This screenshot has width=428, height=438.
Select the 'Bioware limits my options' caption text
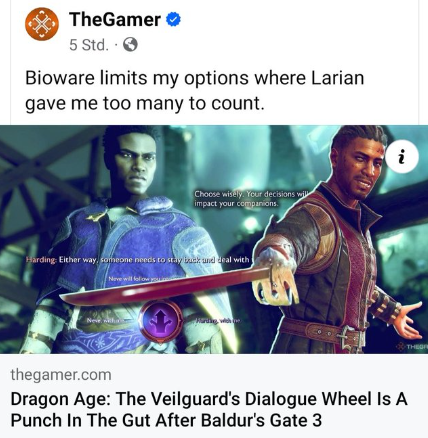pyautogui.click(x=194, y=90)
